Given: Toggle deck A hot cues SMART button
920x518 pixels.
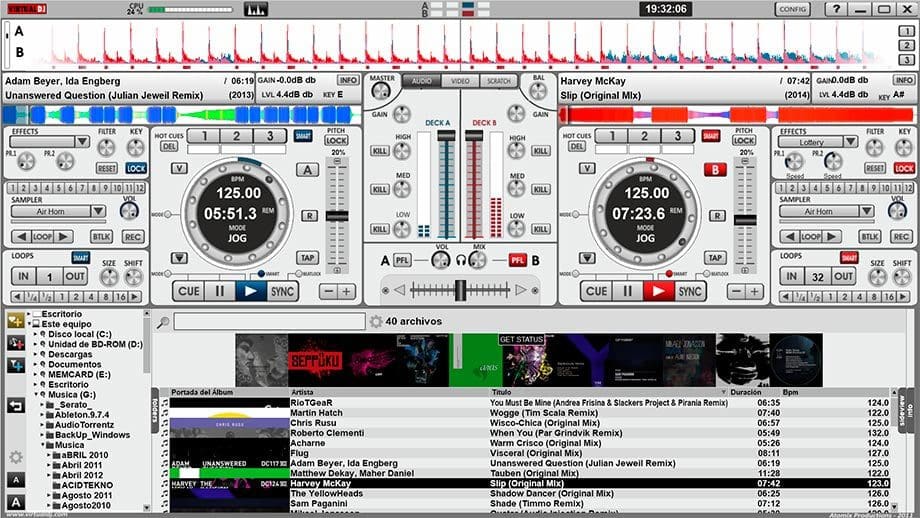Looking at the screenshot, I should pos(303,136).
